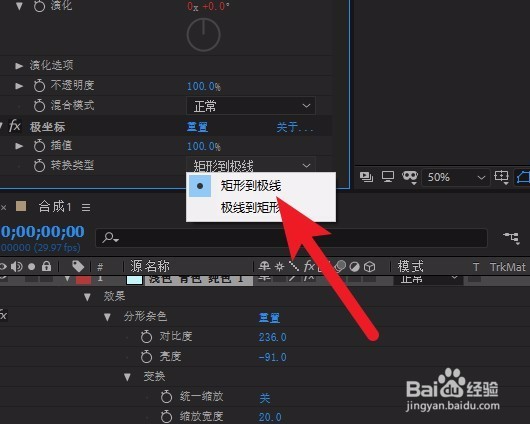Select 极线到矩形 from the dropdown menu
Screen dimensions: 530x424
pos(251,208)
